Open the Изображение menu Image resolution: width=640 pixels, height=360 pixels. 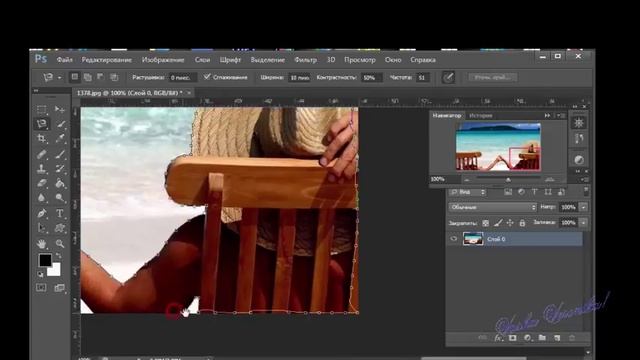pos(163,60)
